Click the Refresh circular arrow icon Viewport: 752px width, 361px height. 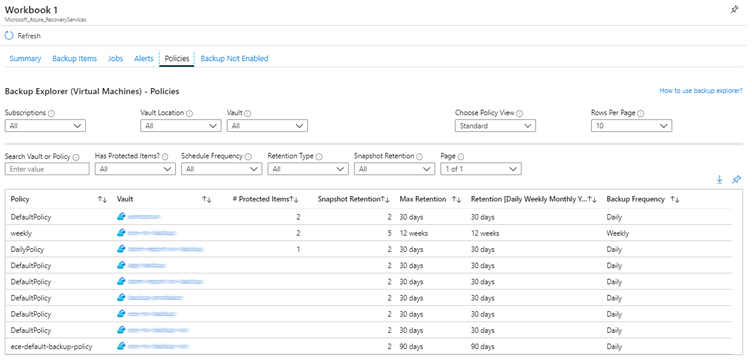9,35
